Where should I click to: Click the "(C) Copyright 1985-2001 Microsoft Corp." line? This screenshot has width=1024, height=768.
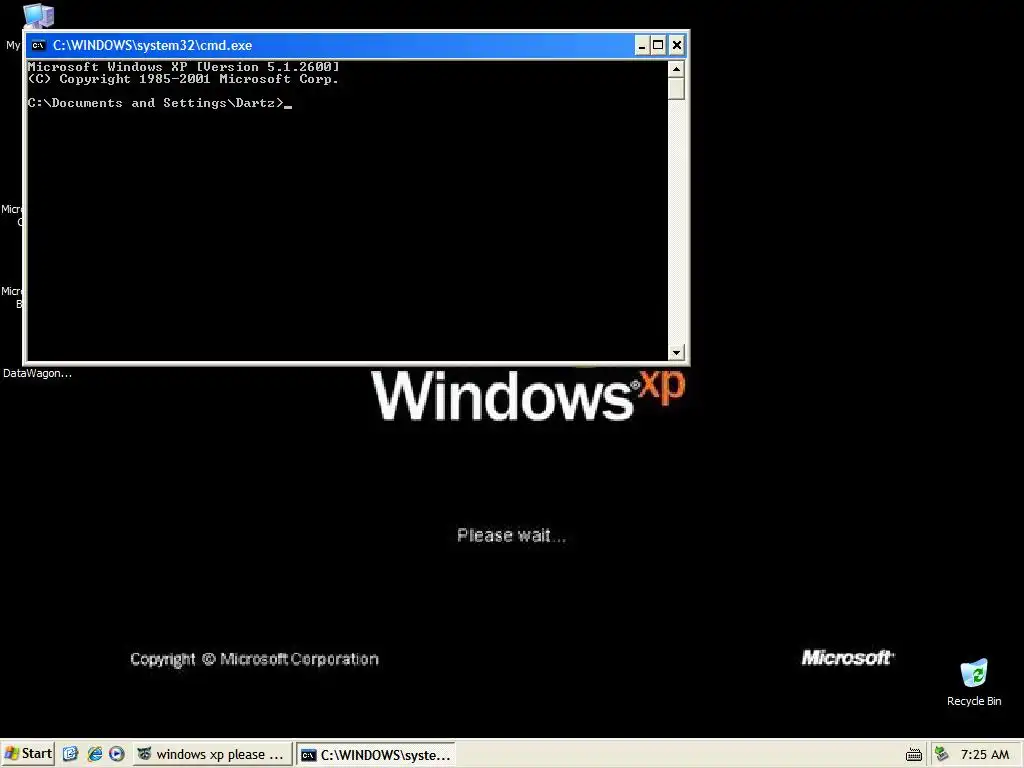coord(183,79)
